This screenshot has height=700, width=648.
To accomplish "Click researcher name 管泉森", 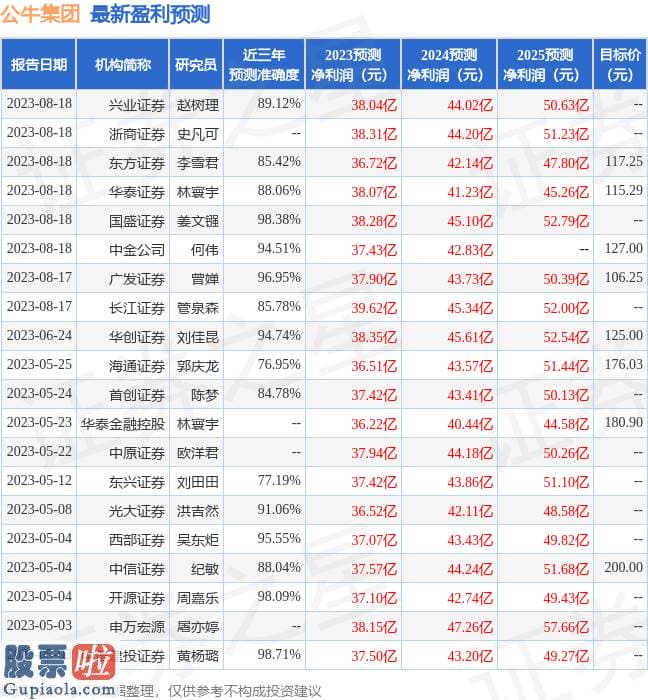I will pyautogui.click(x=198, y=308).
